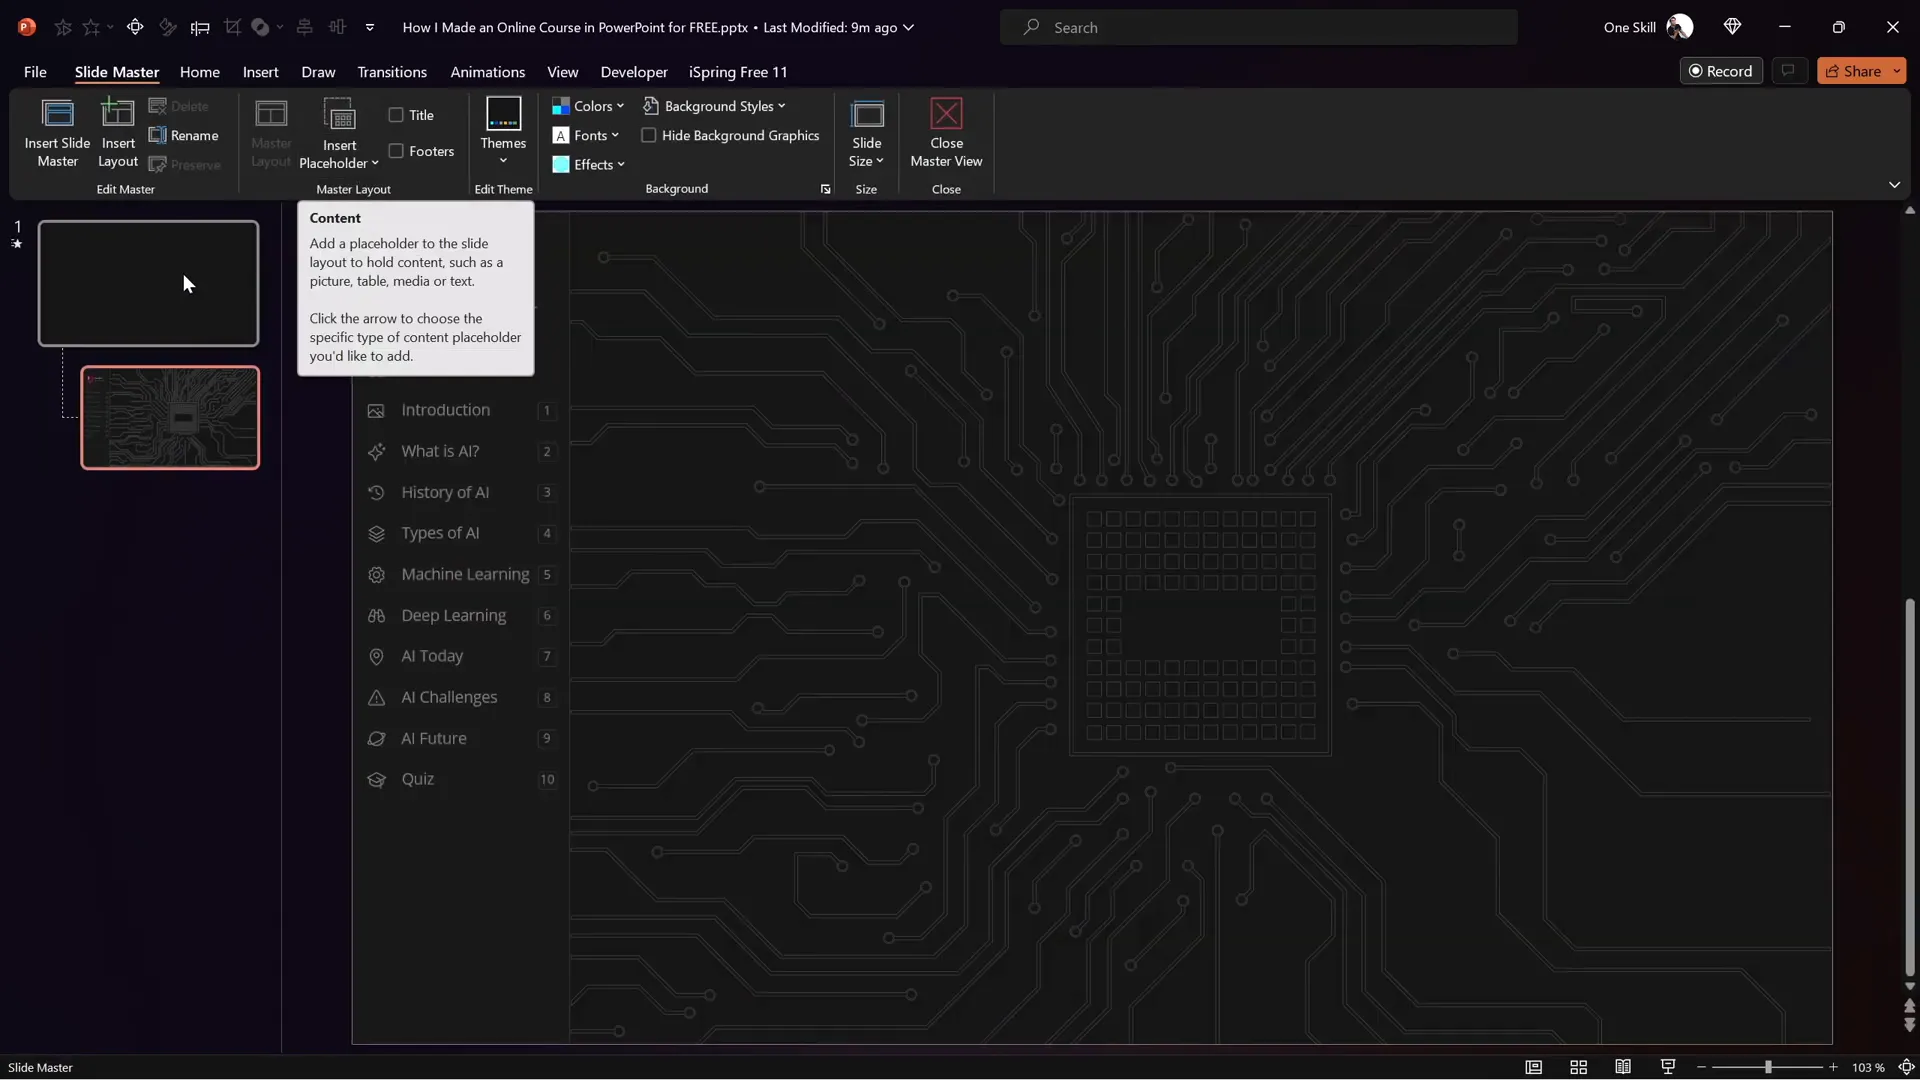Click the align center icon in quick access toolbar
1920x1080 pixels.
pyautogui.click(x=304, y=27)
